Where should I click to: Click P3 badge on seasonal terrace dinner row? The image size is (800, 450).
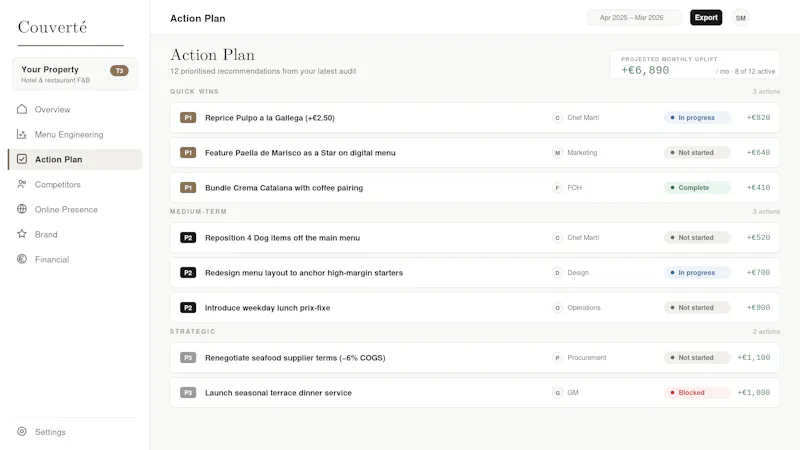(x=188, y=393)
